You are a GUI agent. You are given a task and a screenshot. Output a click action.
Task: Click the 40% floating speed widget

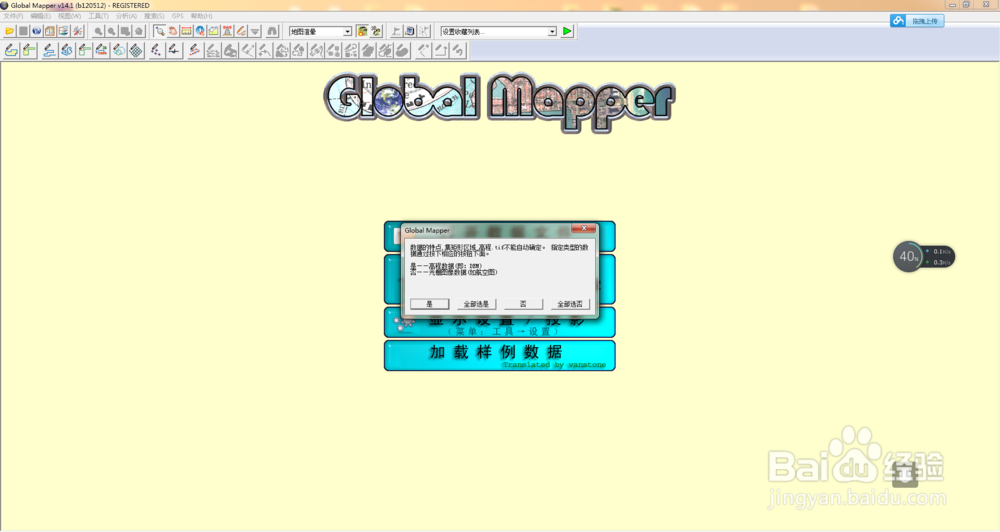[x=923, y=256]
